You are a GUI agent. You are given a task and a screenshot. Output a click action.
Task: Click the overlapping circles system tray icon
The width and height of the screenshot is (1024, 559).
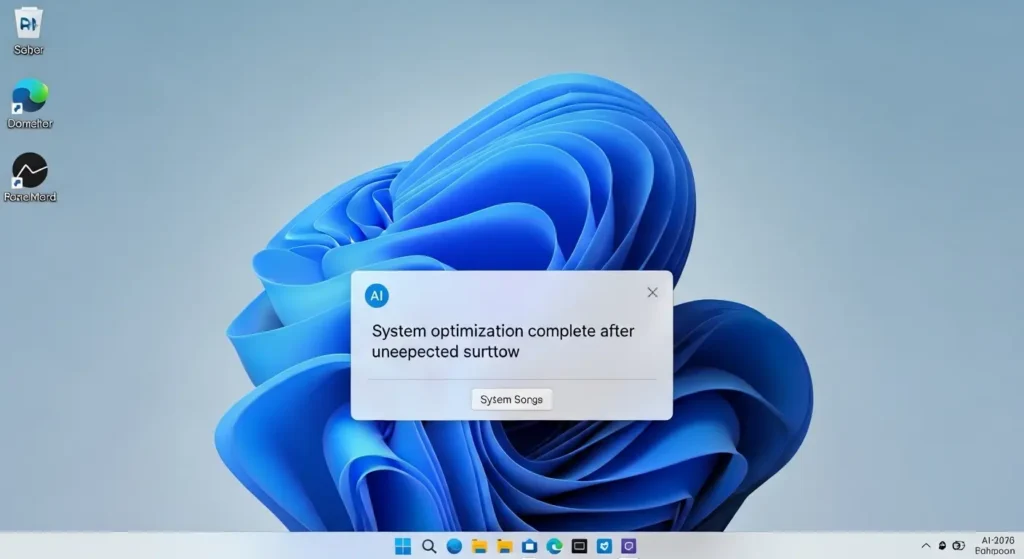pos(959,546)
